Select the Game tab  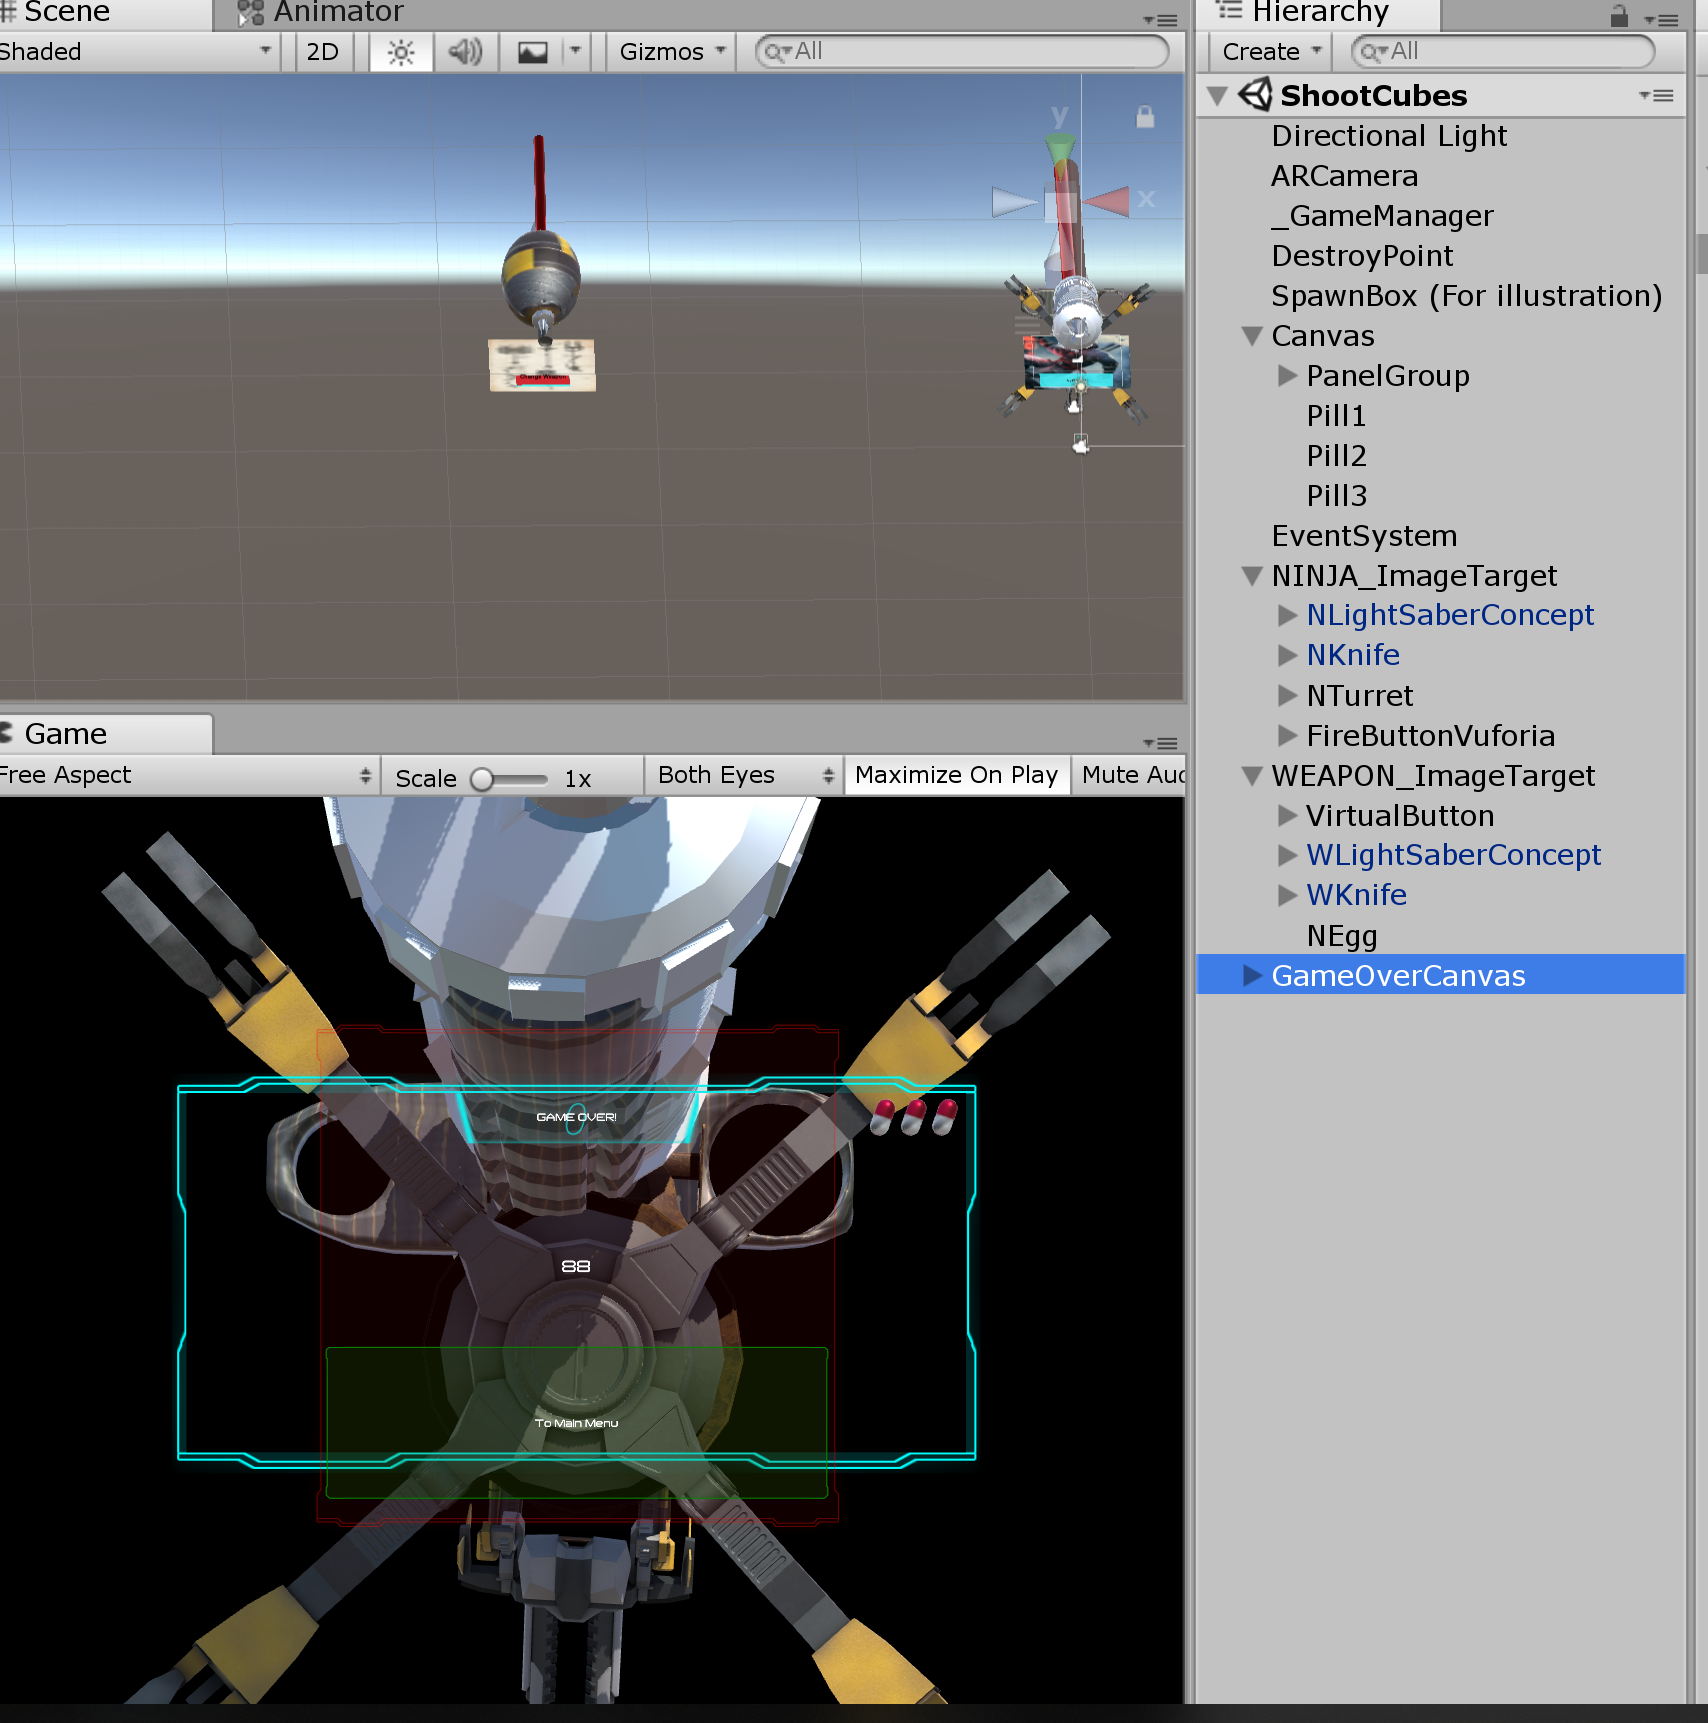pos(105,734)
